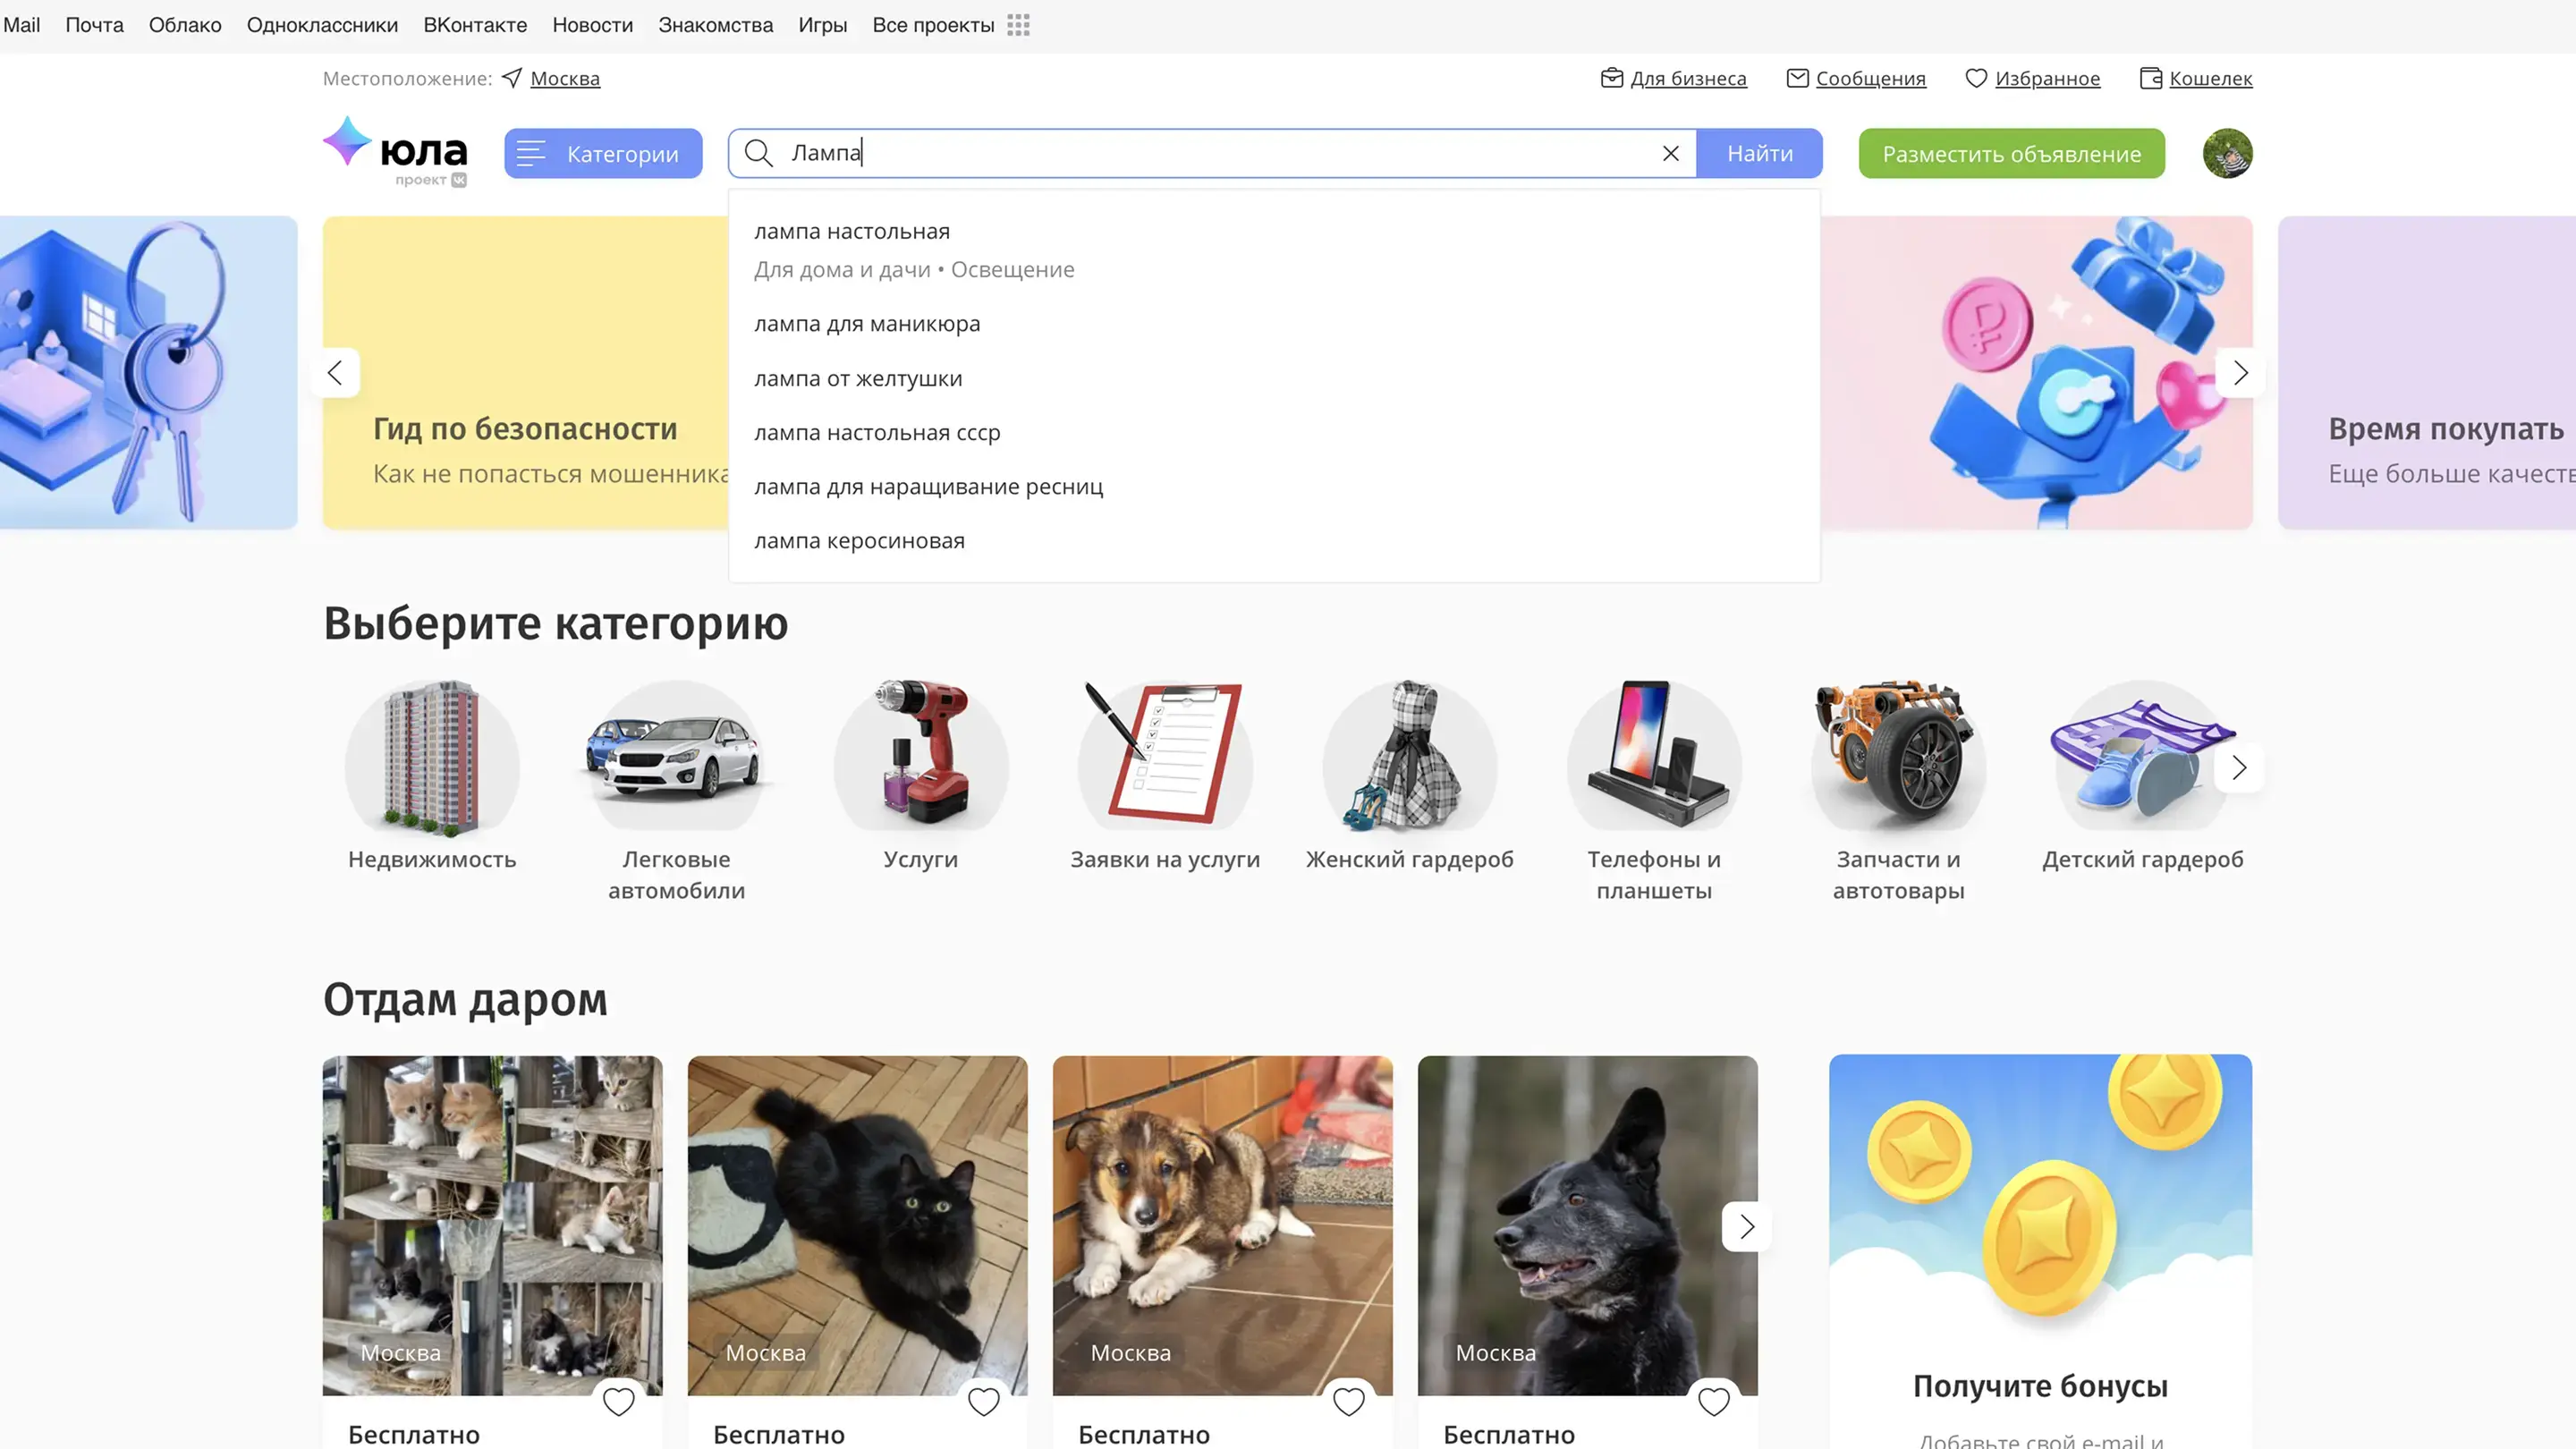The image size is (2576, 1449).
Task: Clear the search field with X icon
Action: (1670, 153)
